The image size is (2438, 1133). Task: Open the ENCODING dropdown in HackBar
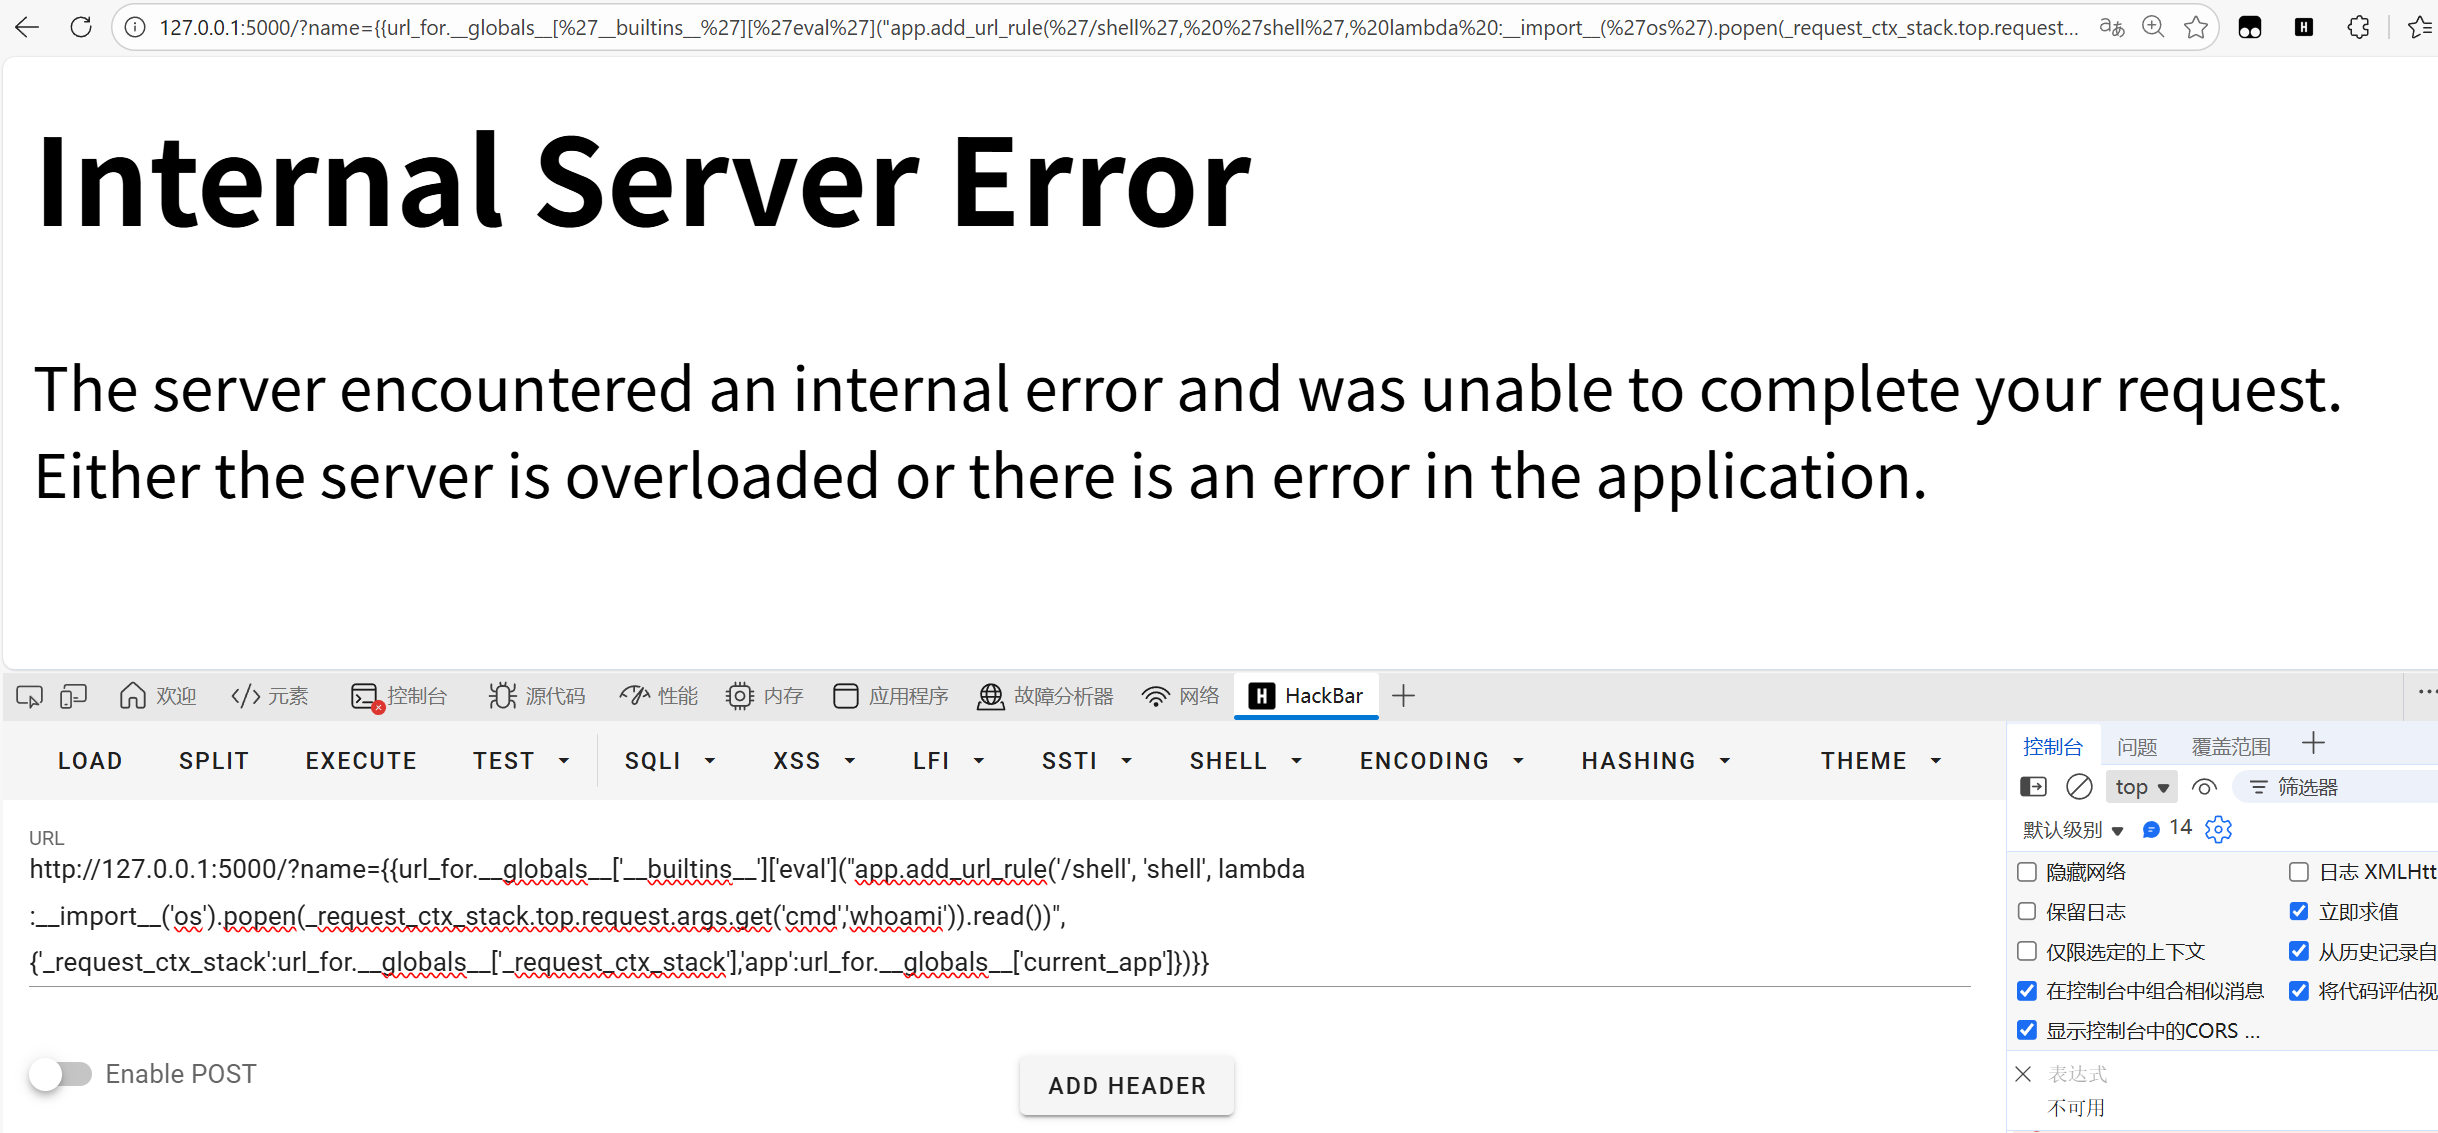[x=1441, y=761]
